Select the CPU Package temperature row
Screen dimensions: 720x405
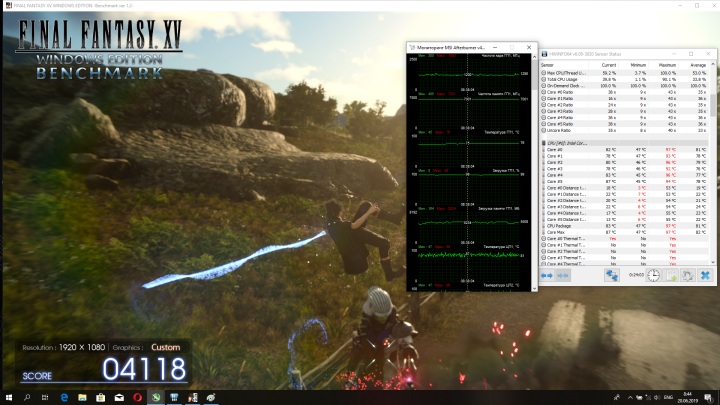pyautogui.click(x=624, y=226)
